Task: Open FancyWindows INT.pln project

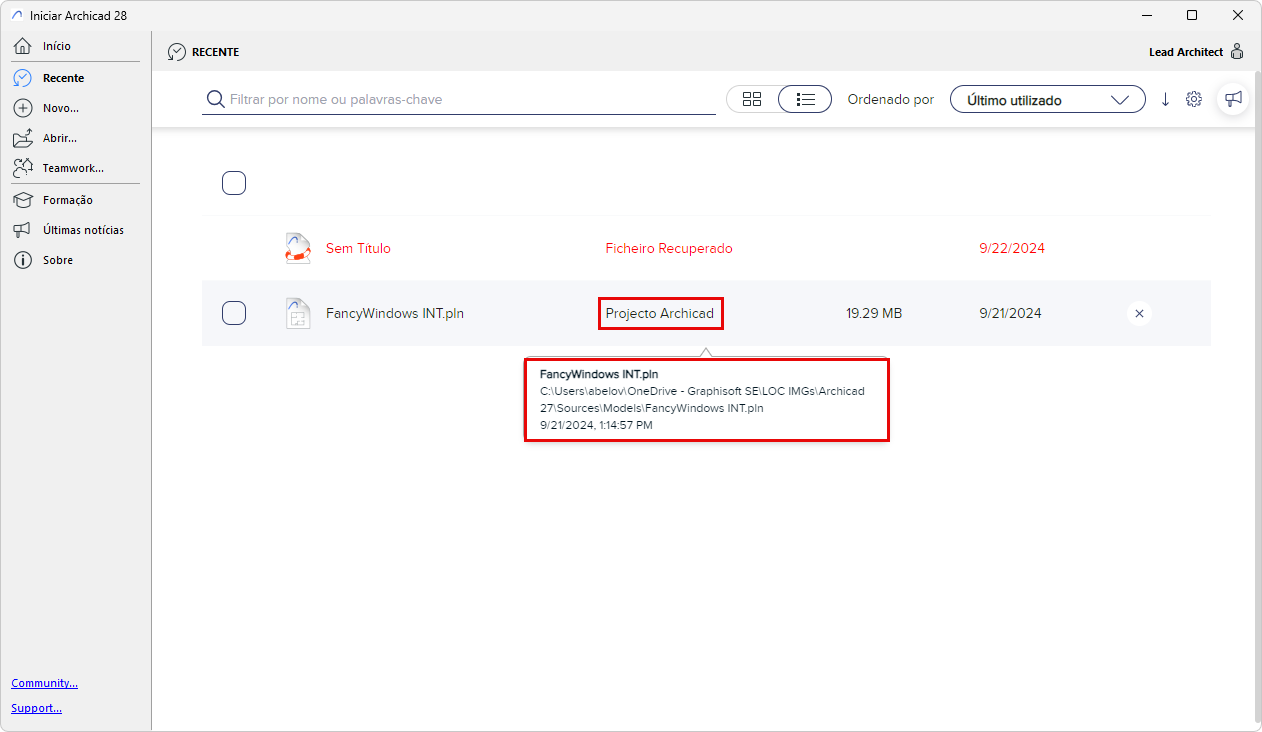Action: (395, 313)
